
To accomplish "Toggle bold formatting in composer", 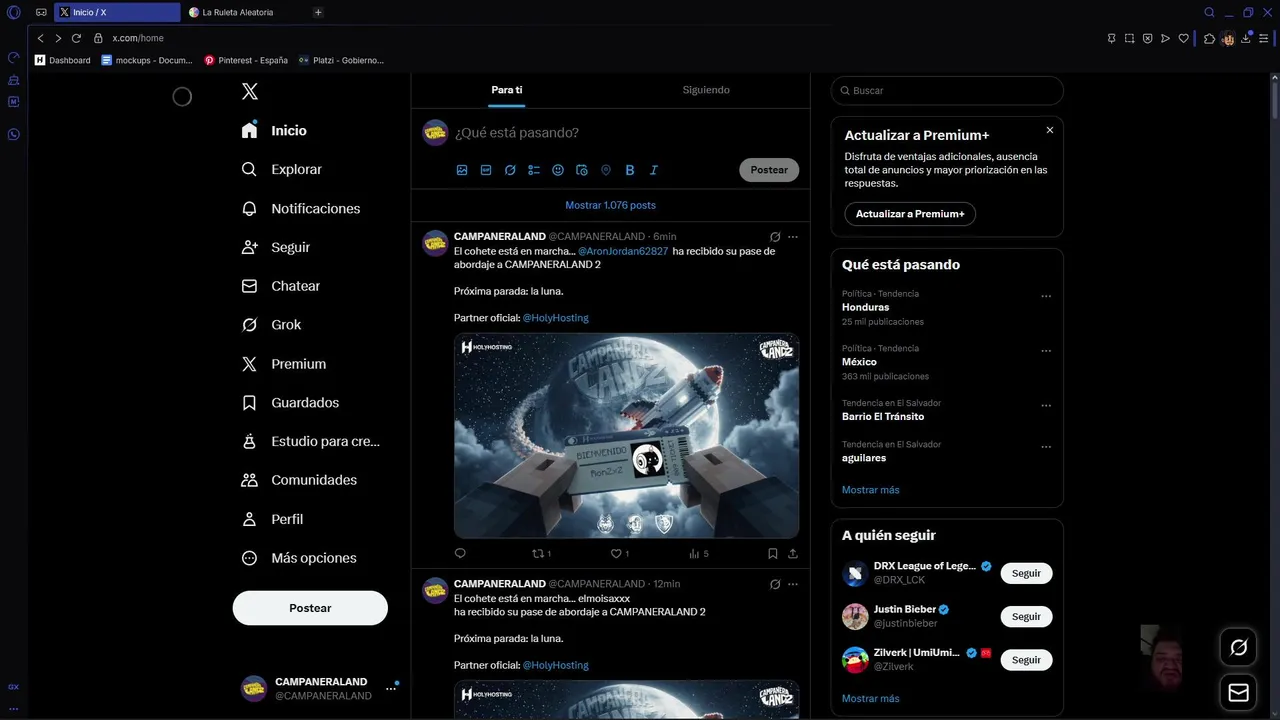I will pos(630,170).
